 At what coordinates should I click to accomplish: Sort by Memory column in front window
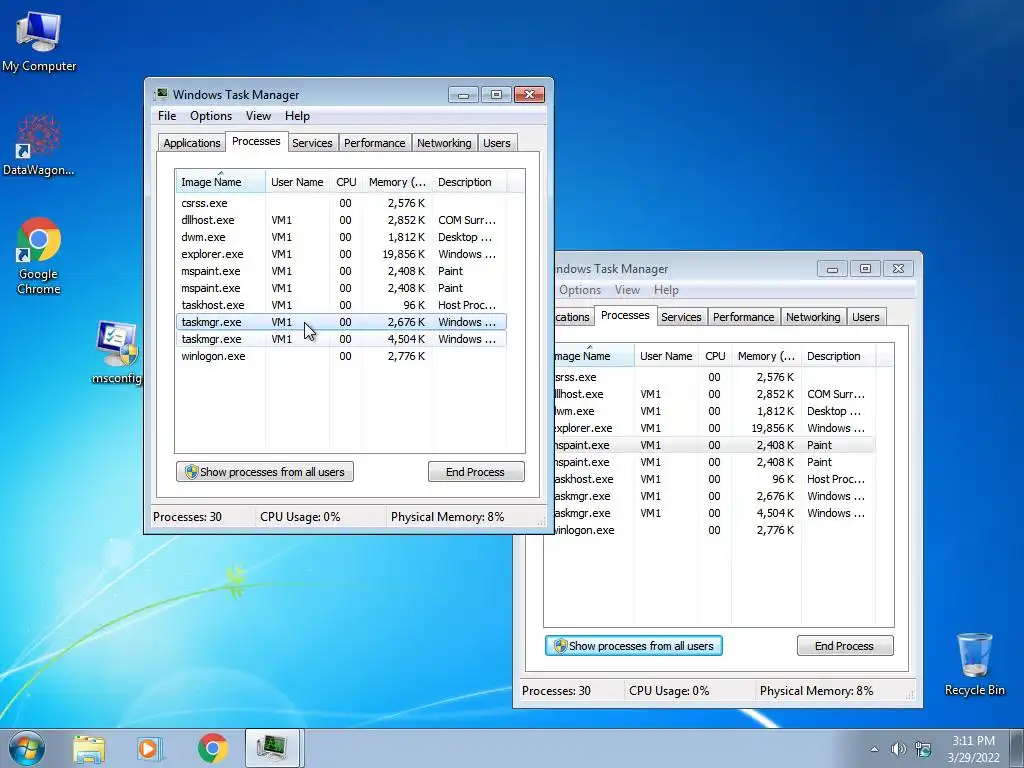point(397,182)
